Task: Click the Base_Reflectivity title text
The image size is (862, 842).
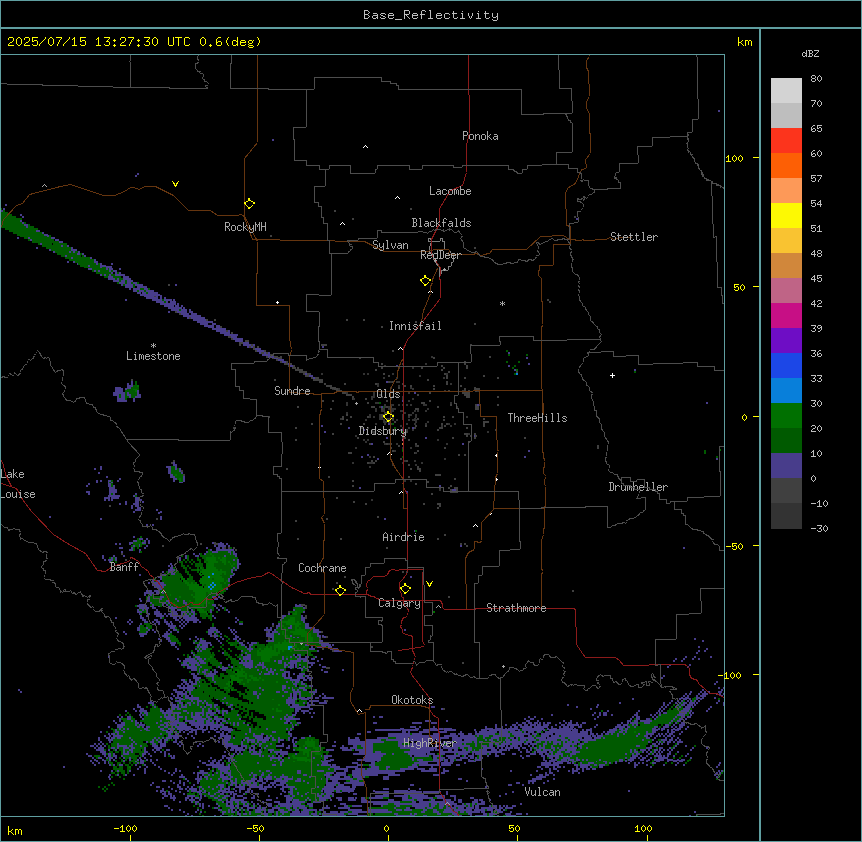Action: (x=431, y=15)
